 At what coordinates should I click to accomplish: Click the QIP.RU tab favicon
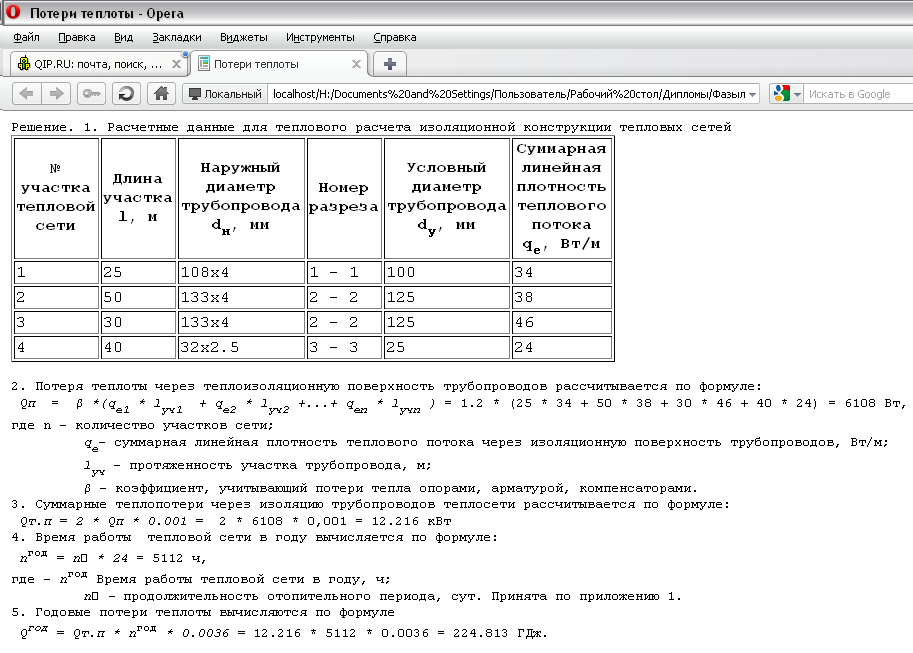tap(23, 63)
